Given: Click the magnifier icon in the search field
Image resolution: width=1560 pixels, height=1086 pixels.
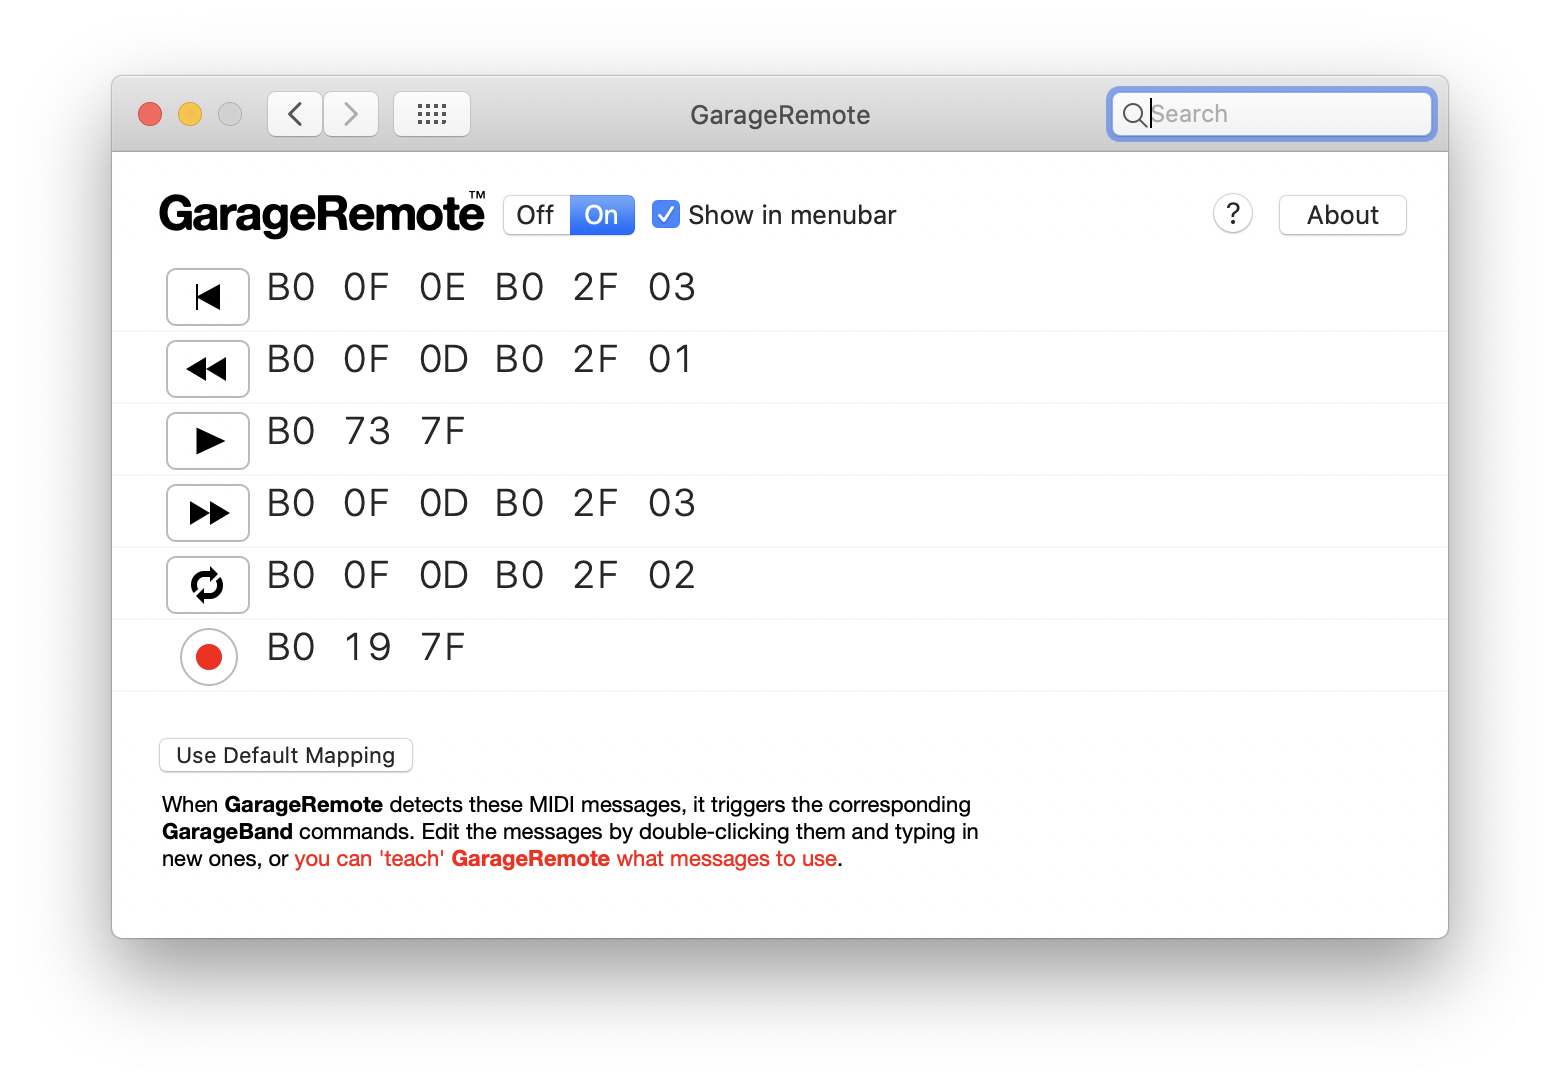Looking at the screenshot, I should 1134,115.
